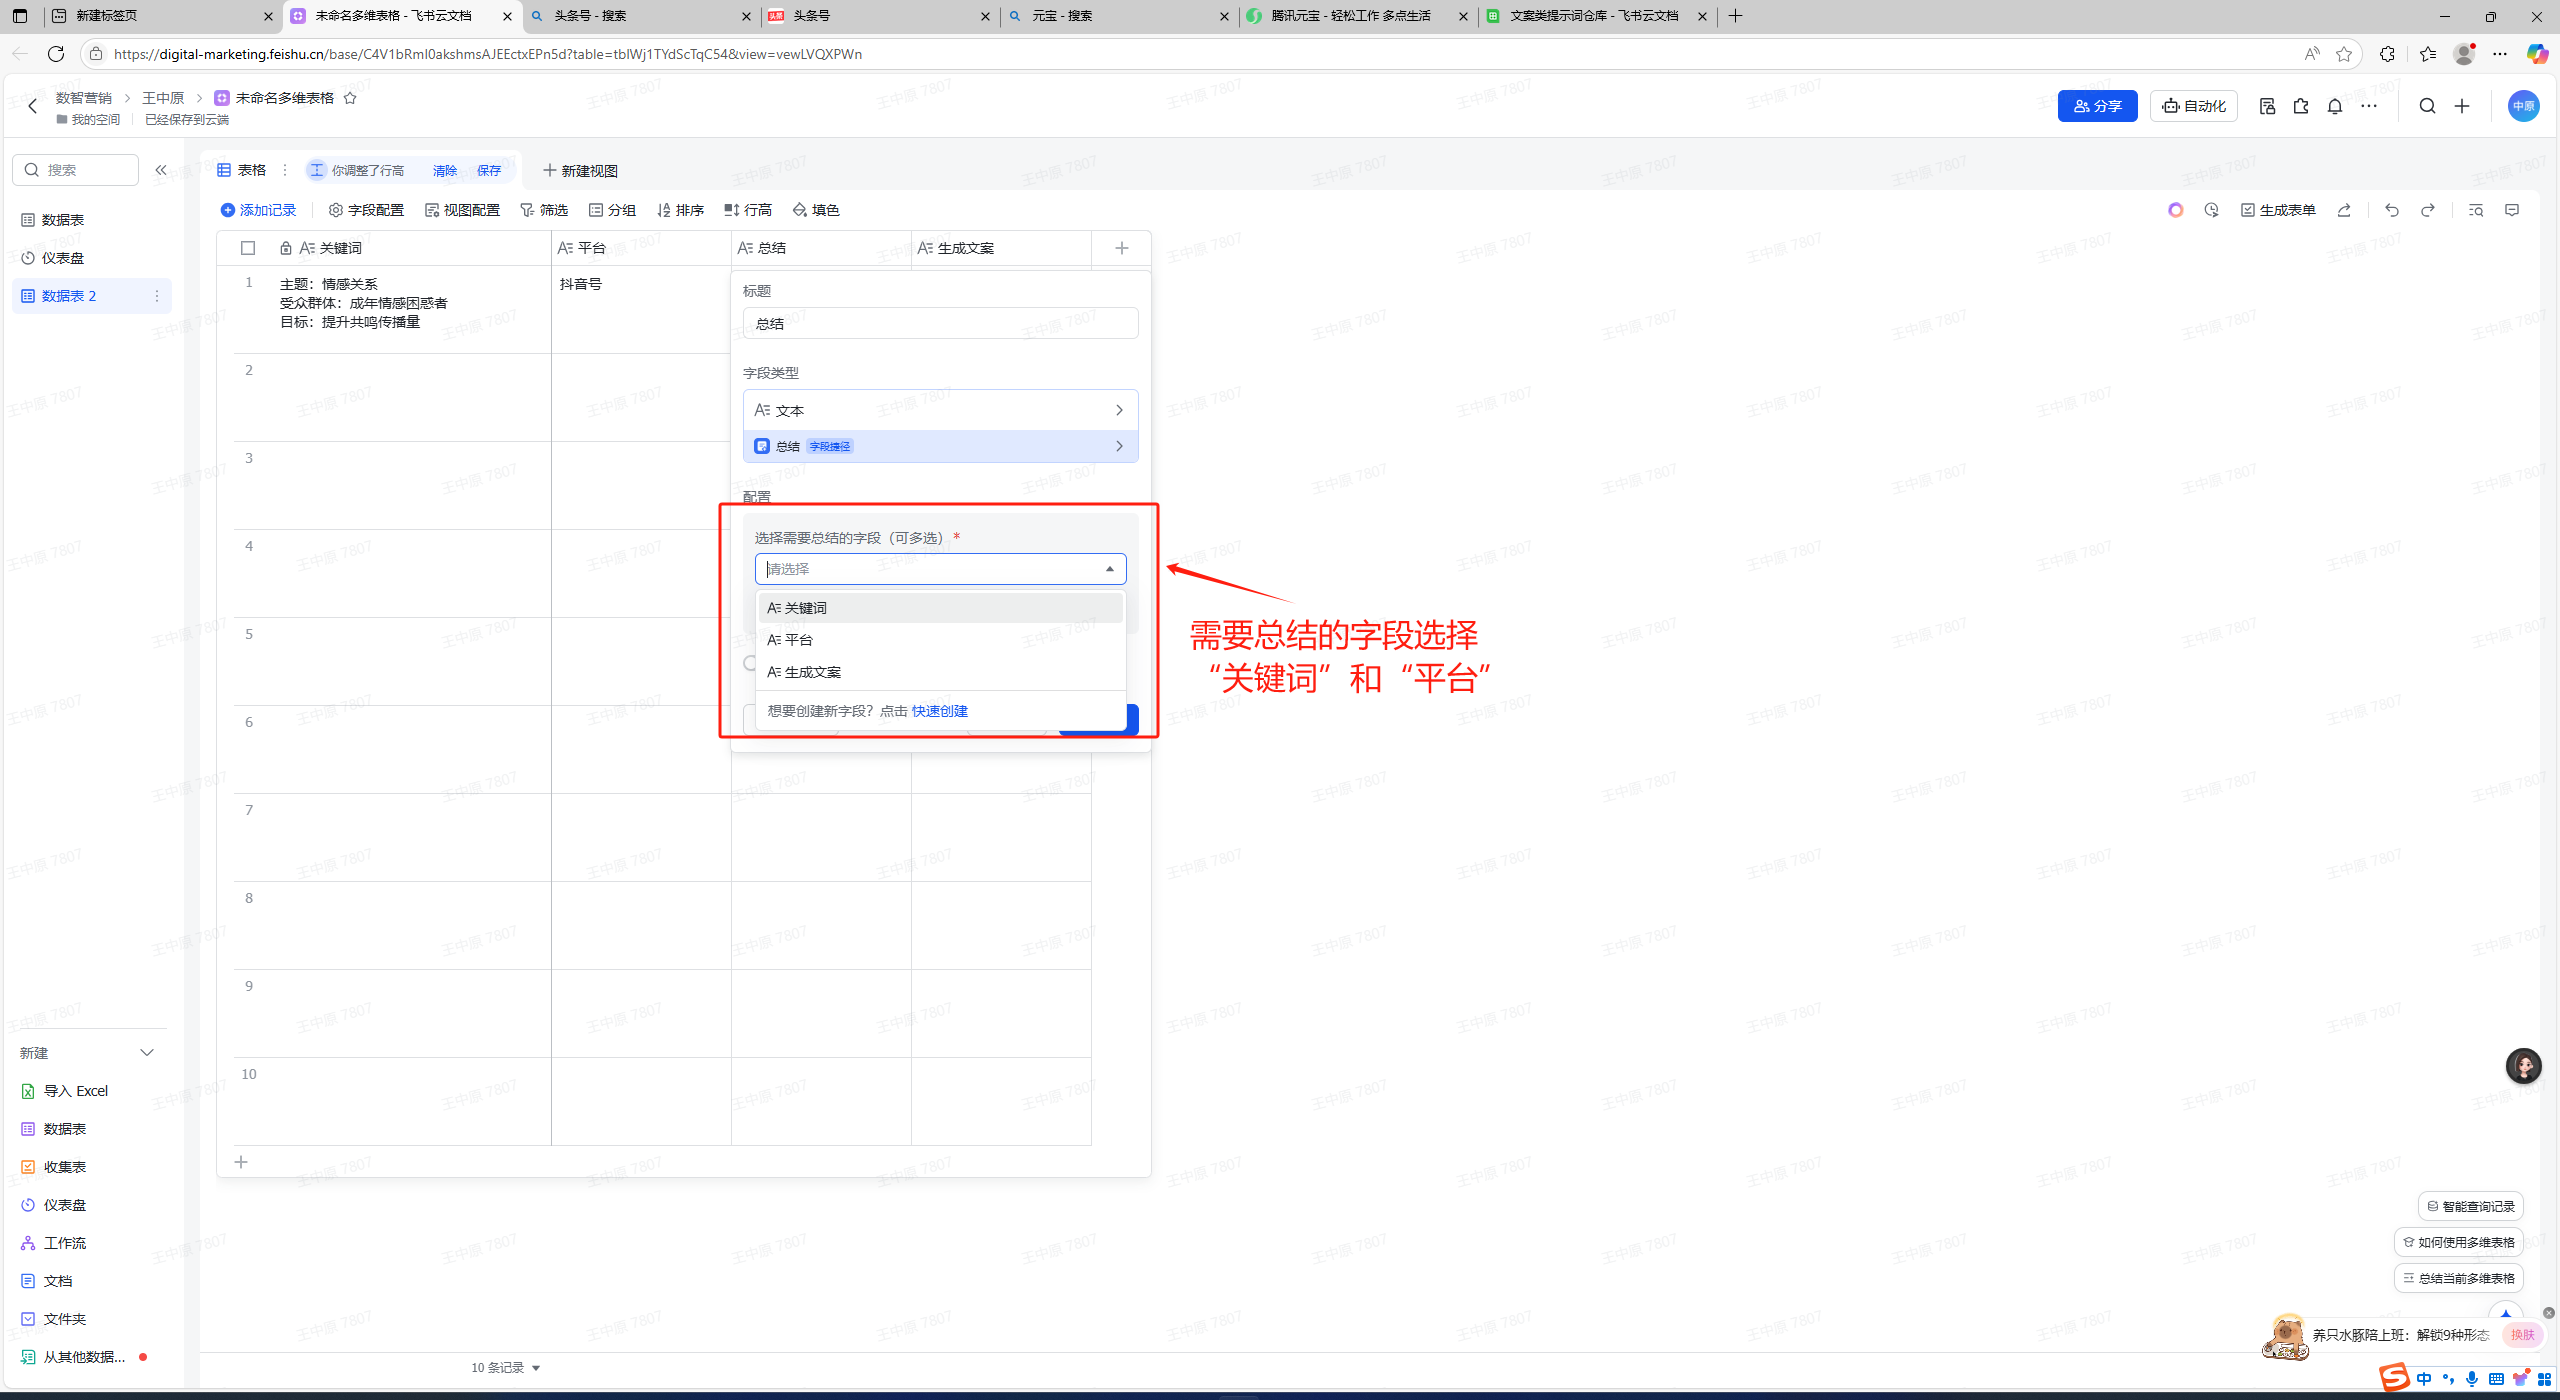Click the 标题 input field containing 总结
Viewport: 2560px width, 1400px height.
[x=940, y=323]
